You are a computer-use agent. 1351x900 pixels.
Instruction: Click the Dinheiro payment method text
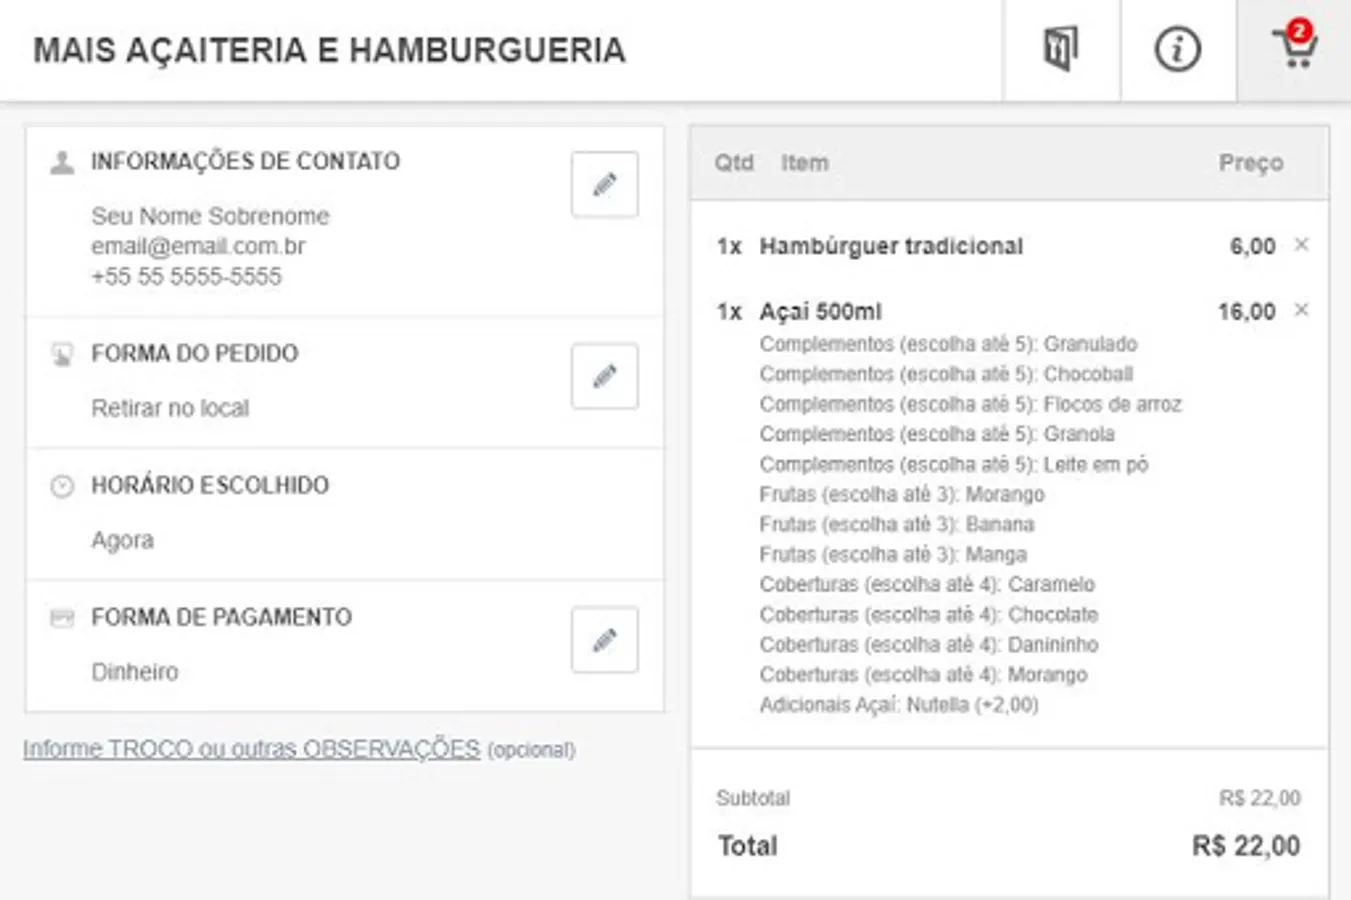135,672
